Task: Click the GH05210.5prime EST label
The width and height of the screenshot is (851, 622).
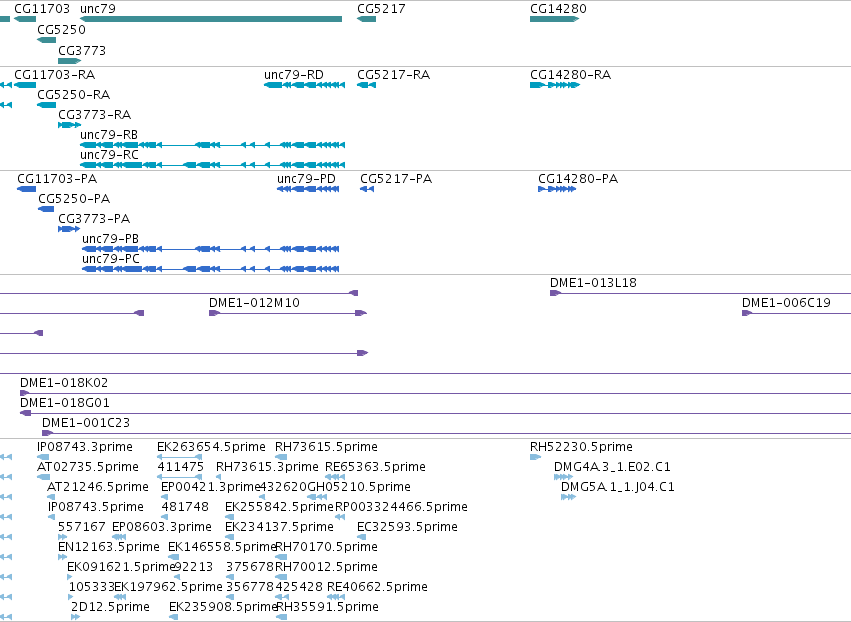Action: 359,487
